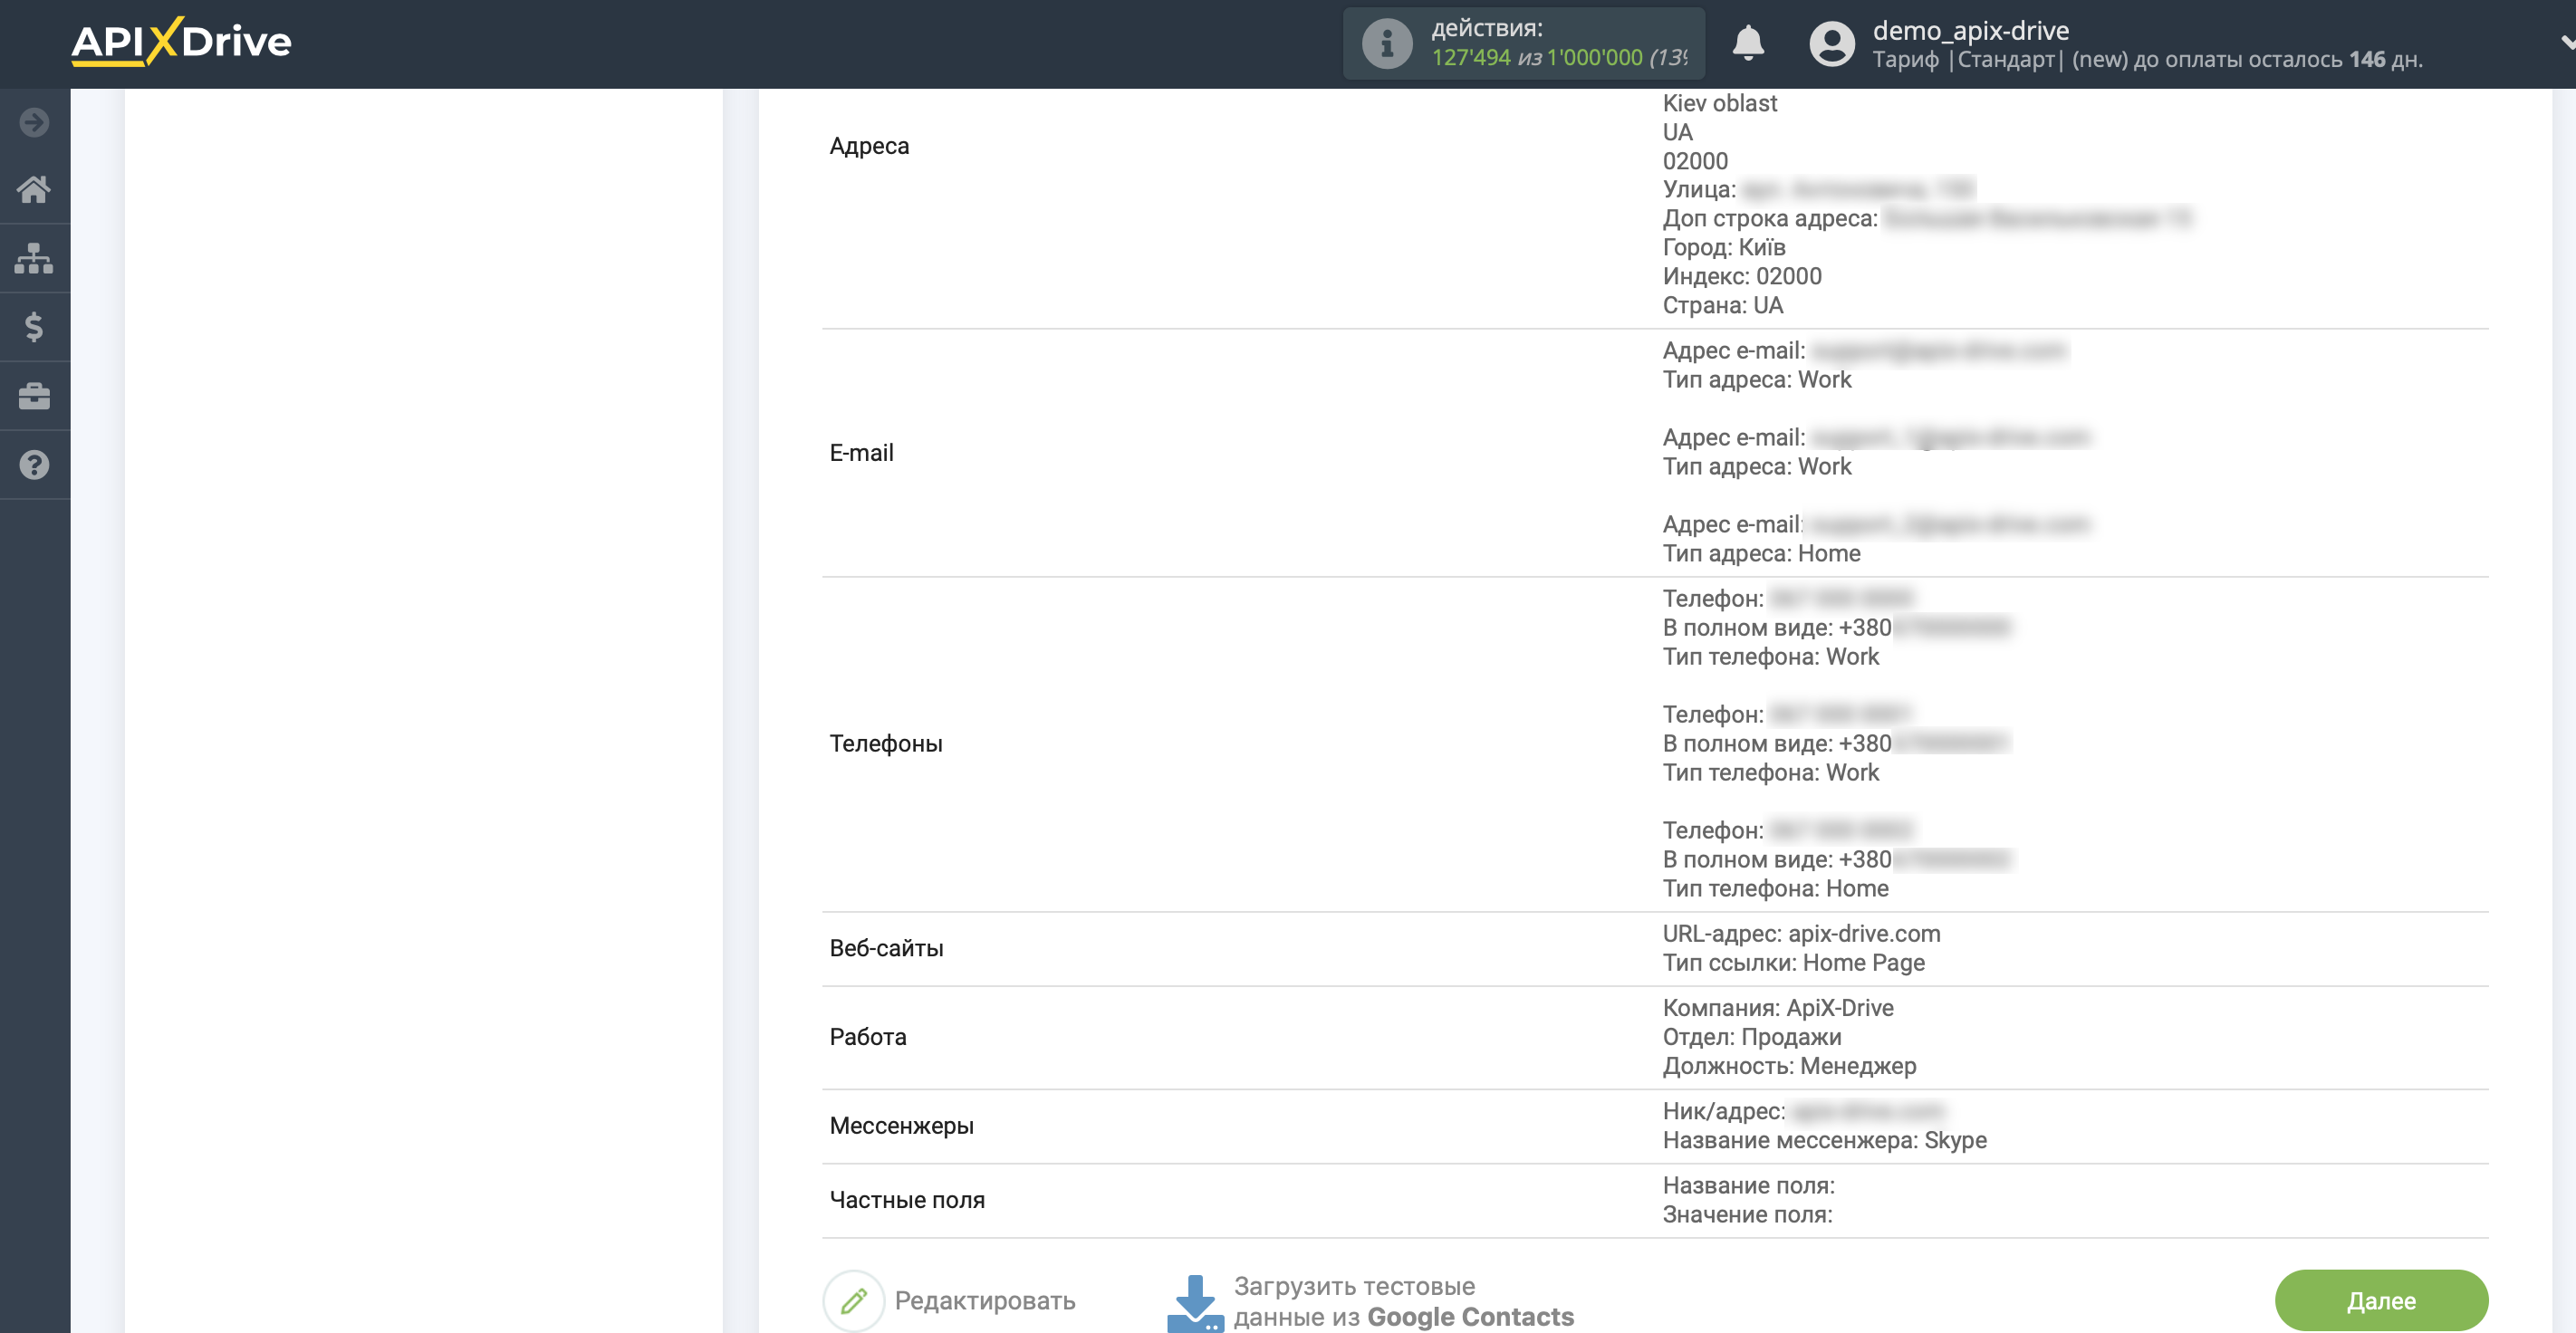Toggle sidebar collapse arrow at top right

[x=2568, y=43]
